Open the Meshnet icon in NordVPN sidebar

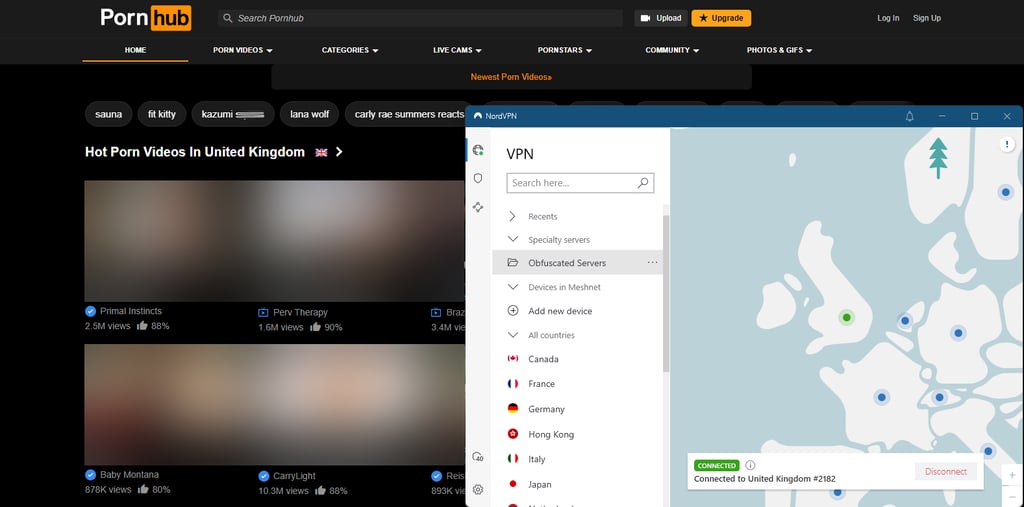[478, 207]
